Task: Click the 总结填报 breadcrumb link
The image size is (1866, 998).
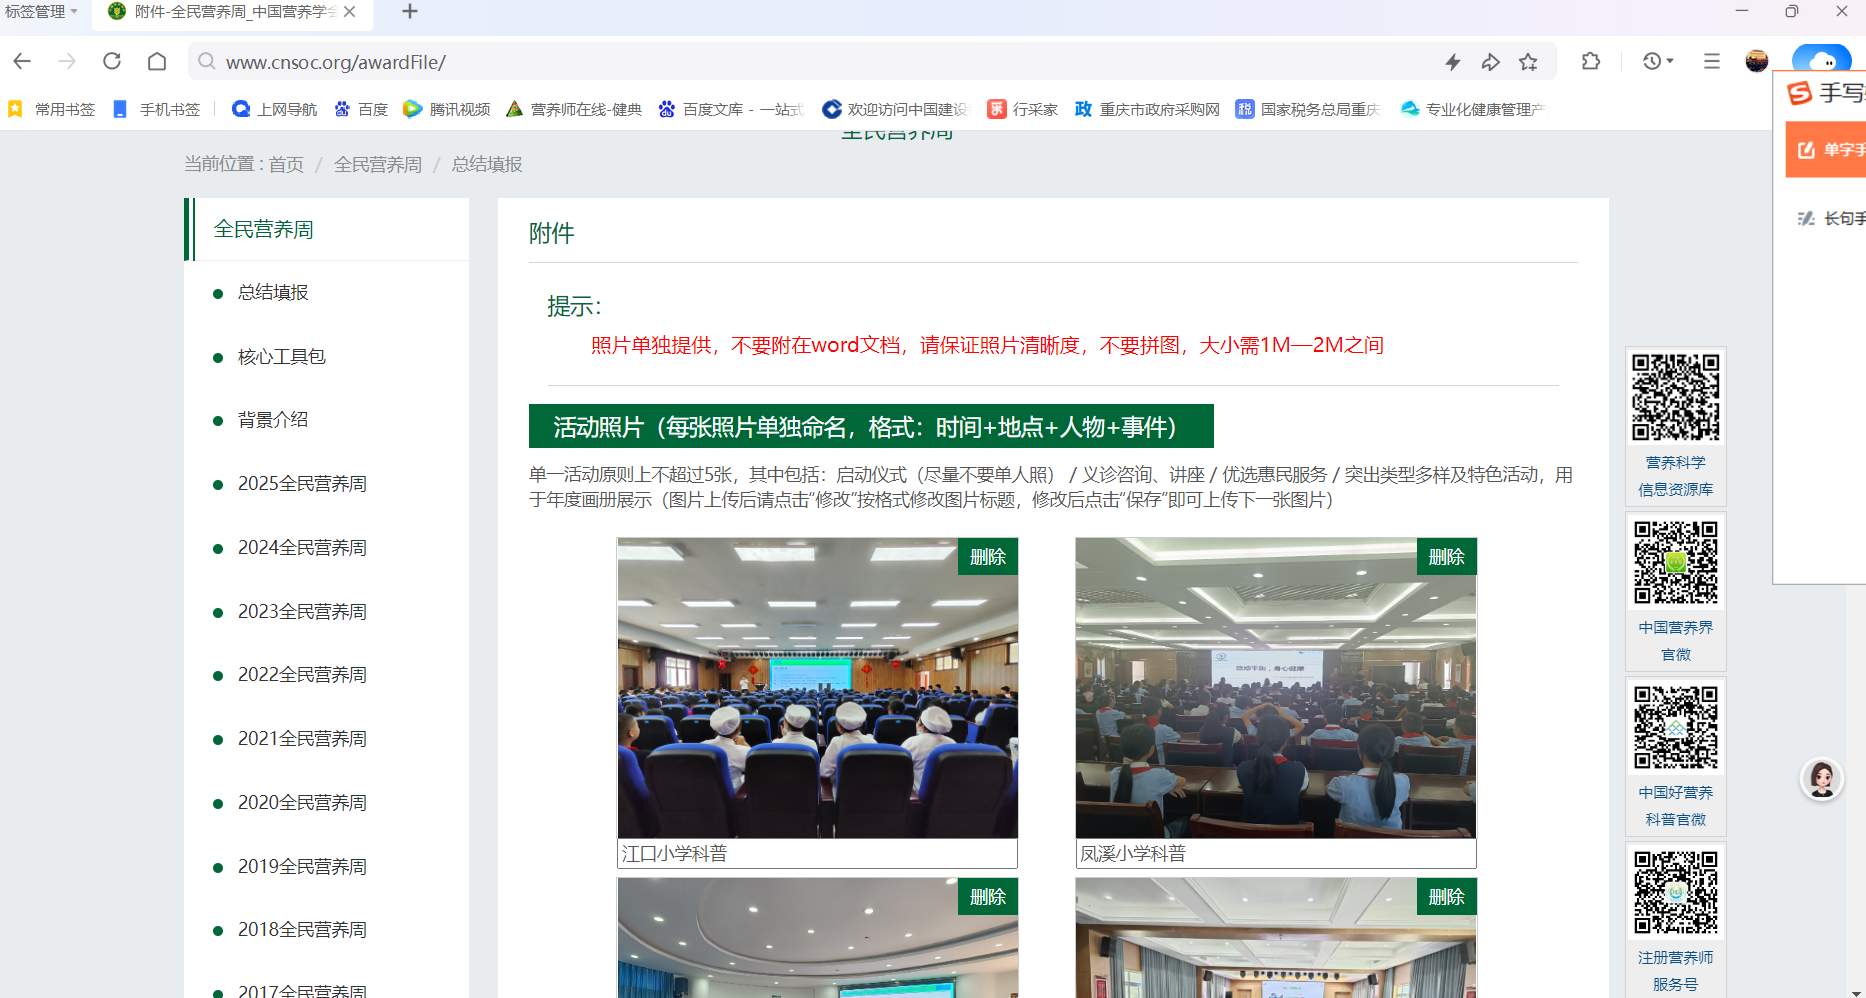Action: coord(487,164)
